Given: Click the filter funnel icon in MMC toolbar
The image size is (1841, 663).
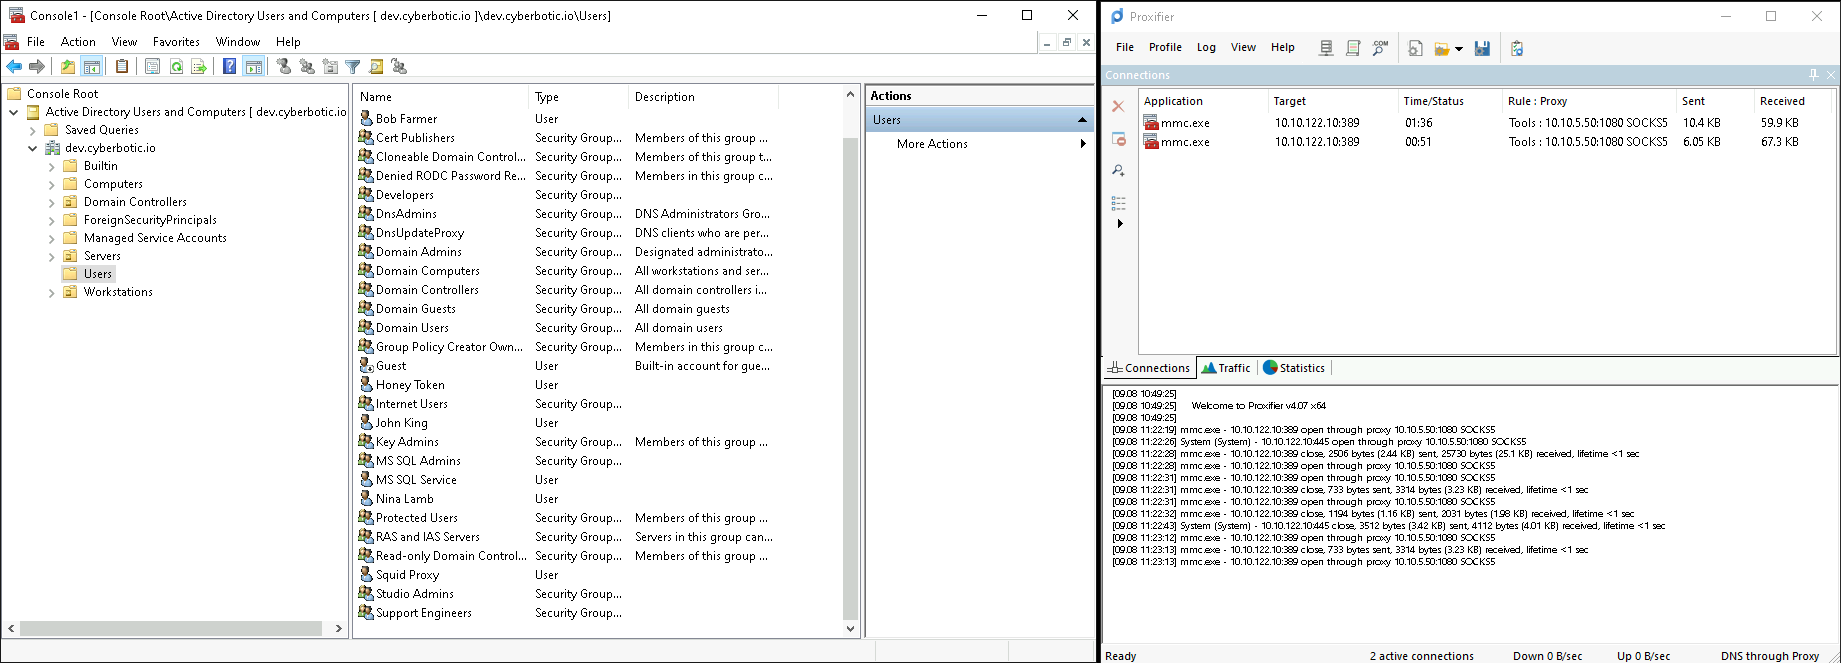Looking at the screenshot, I should (x=353, y=67).
